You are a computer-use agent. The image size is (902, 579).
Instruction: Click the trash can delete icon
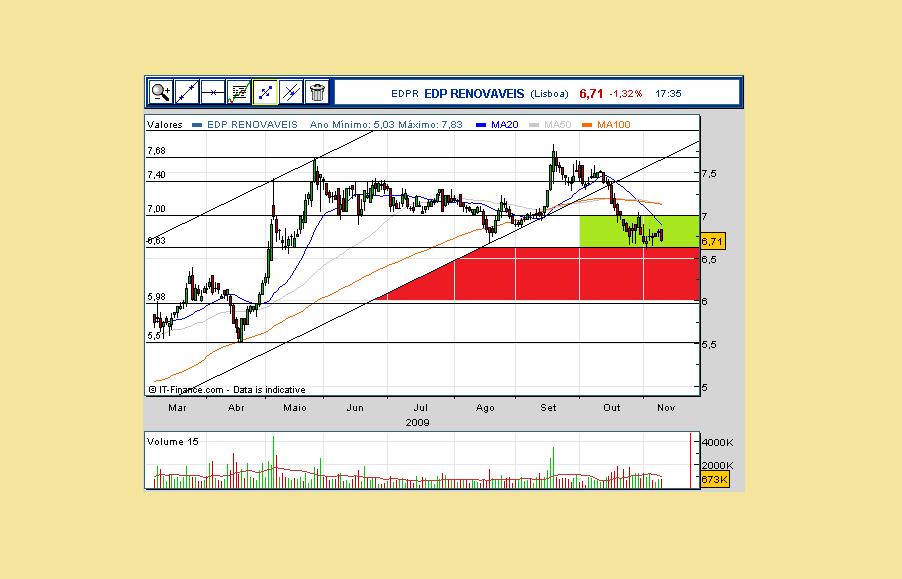[317, 92]
